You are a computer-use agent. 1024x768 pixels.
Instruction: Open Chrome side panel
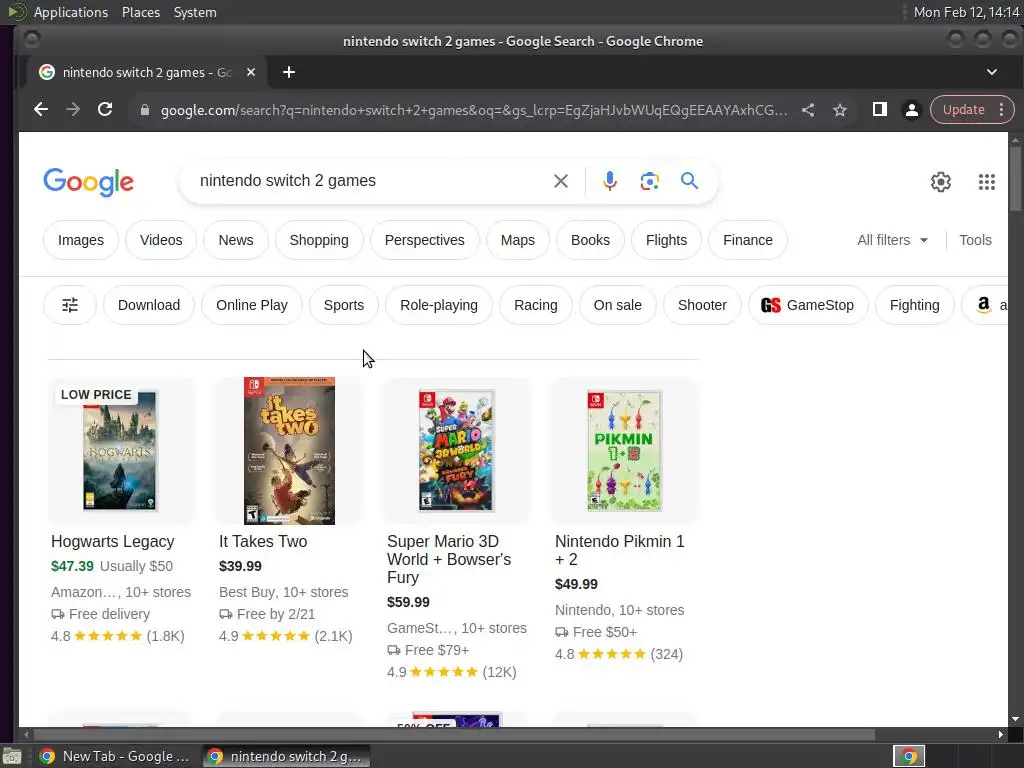click(880, 110)
